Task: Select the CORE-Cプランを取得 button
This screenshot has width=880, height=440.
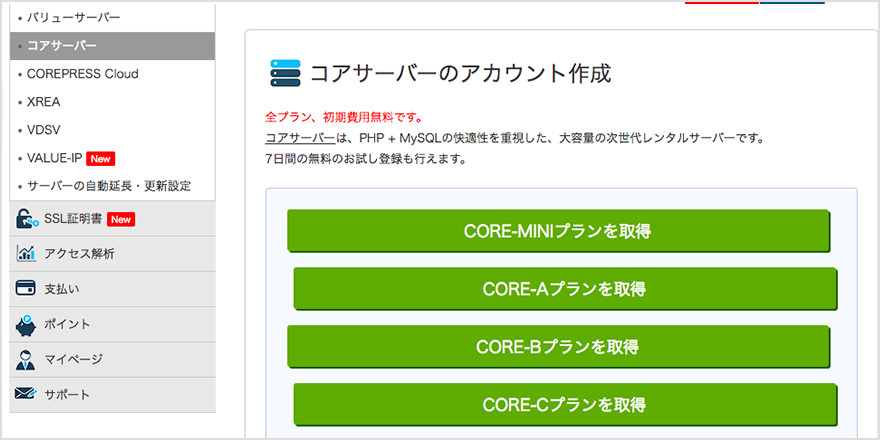Action: point(564,405)
